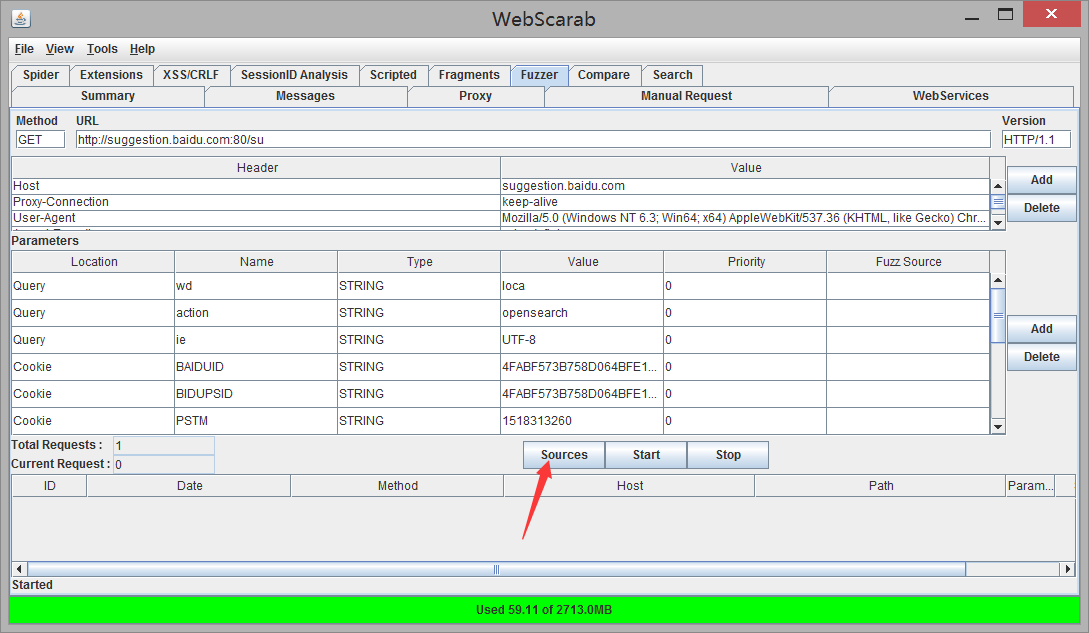
Task: Click the Total Requests field
Action: pyautogui.click(x=164, y=445)
